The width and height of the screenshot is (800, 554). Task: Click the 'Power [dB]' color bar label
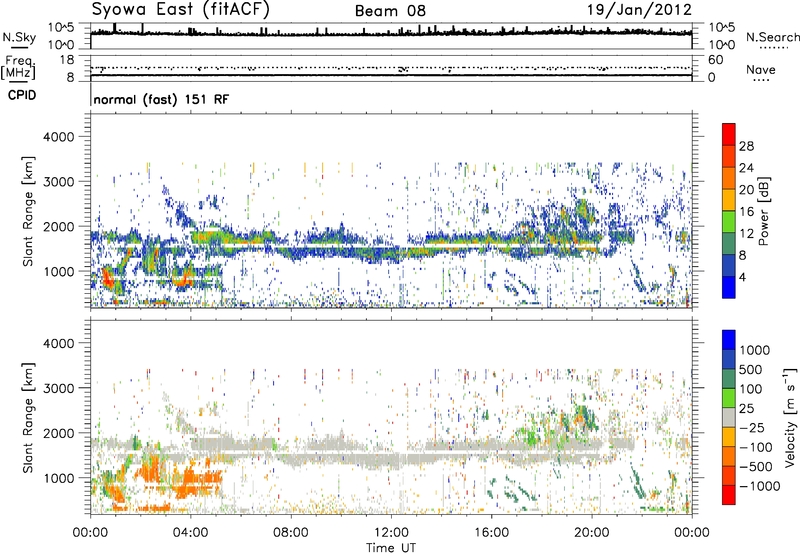(x=764, y=211)
